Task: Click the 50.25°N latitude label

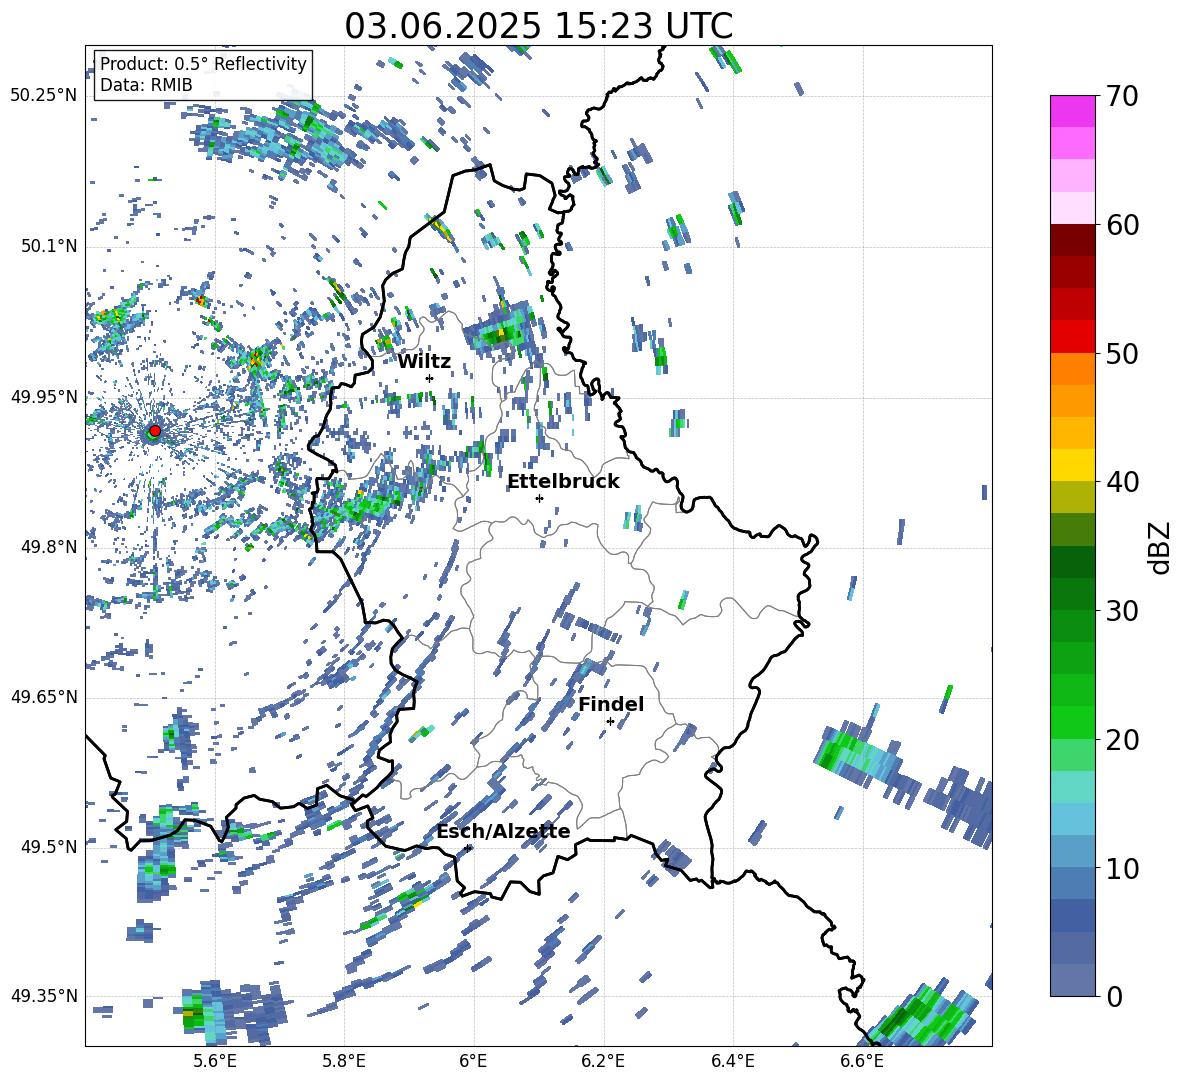Action: pyautogui.click(x=43, y=96)
